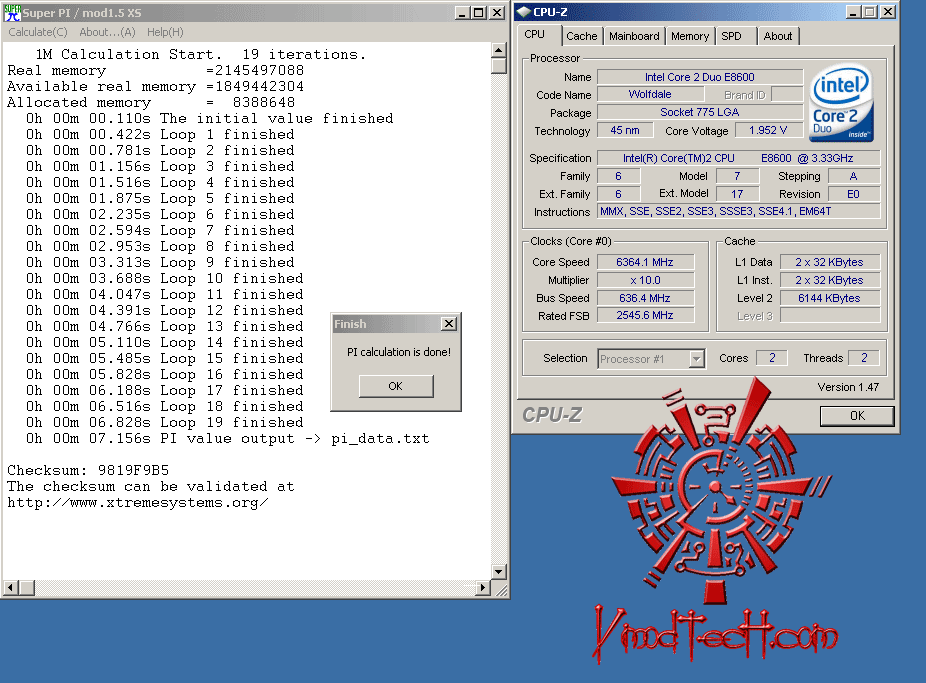The height and width of the screenshot is (683, 926).
Task: Switch to the About tab in CPU-Z
Action: [x=778, y=36]
